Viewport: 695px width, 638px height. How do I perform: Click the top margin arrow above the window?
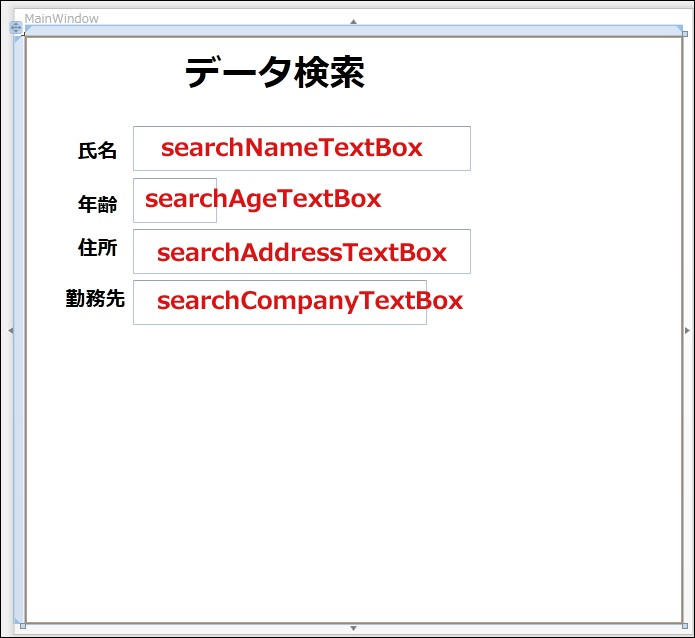353,21
